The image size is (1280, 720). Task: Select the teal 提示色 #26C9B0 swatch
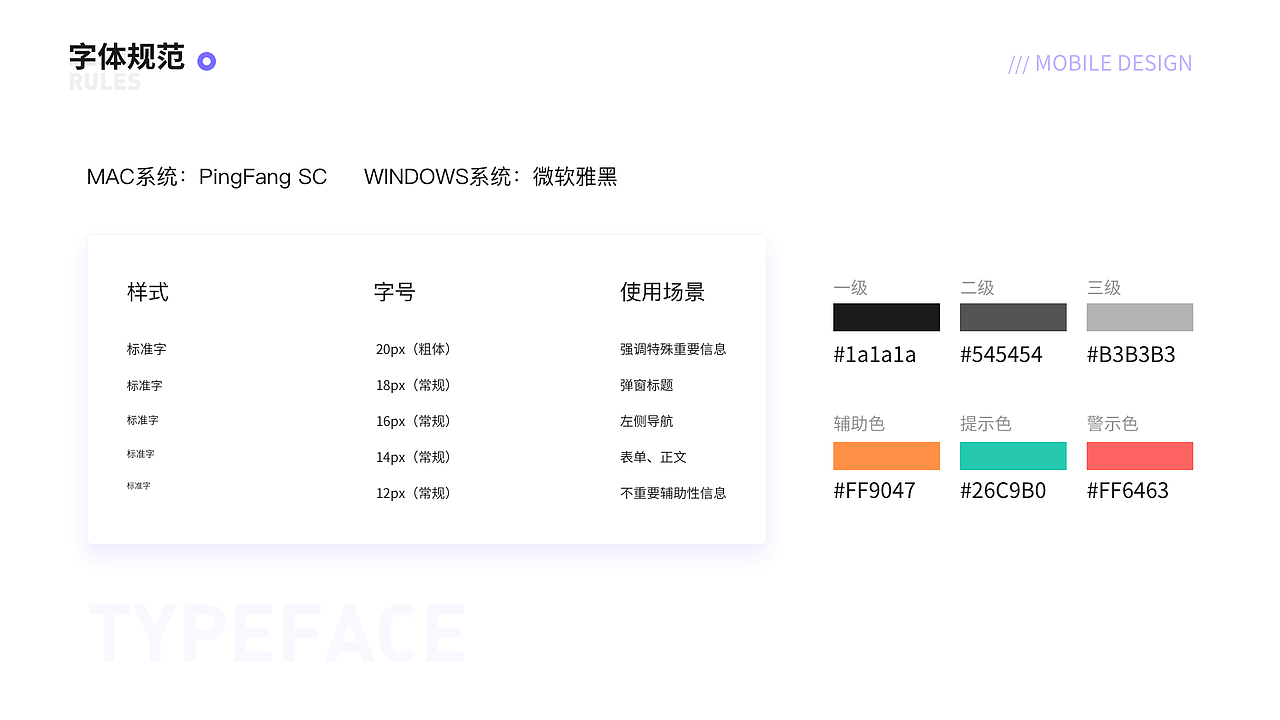(x=1013, y=455)
